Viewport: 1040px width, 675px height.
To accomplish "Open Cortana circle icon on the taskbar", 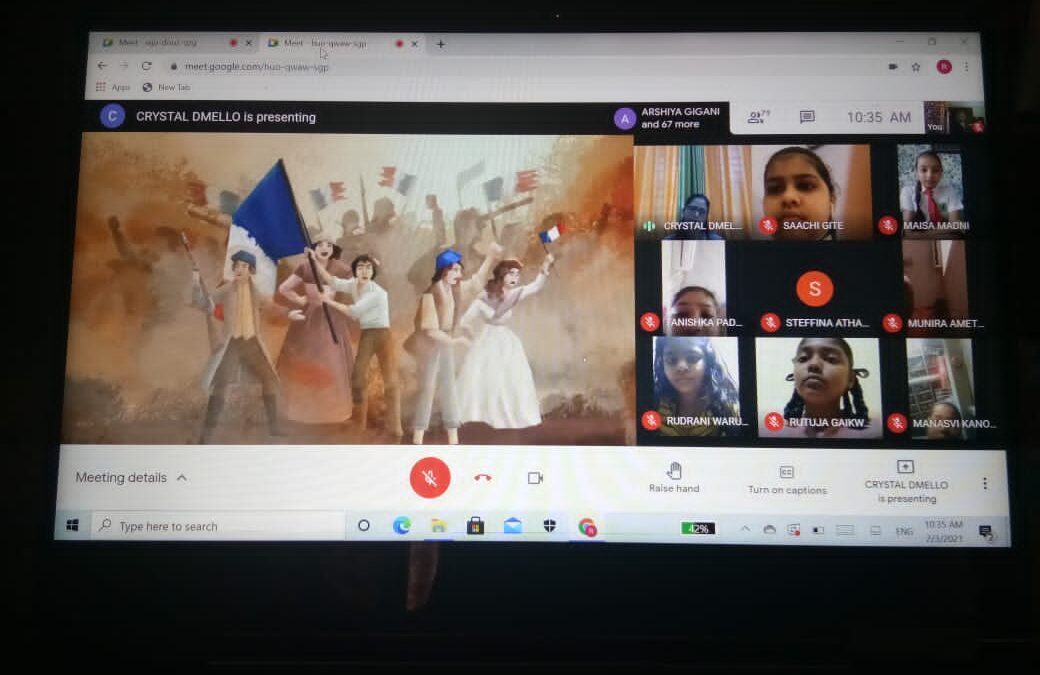I will tap(363, 526).
